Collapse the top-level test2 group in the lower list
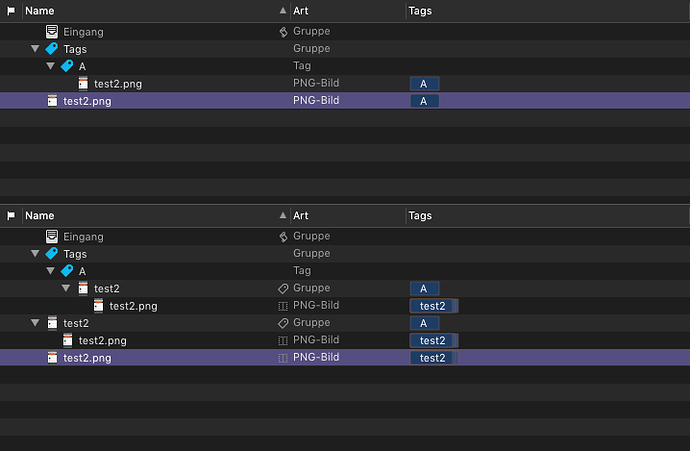This screenshot has width=690, height=451. pos(36,323)
